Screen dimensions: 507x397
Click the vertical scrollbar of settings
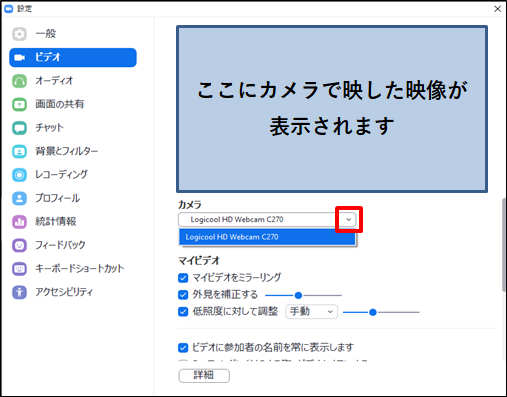tap(504, 245)
